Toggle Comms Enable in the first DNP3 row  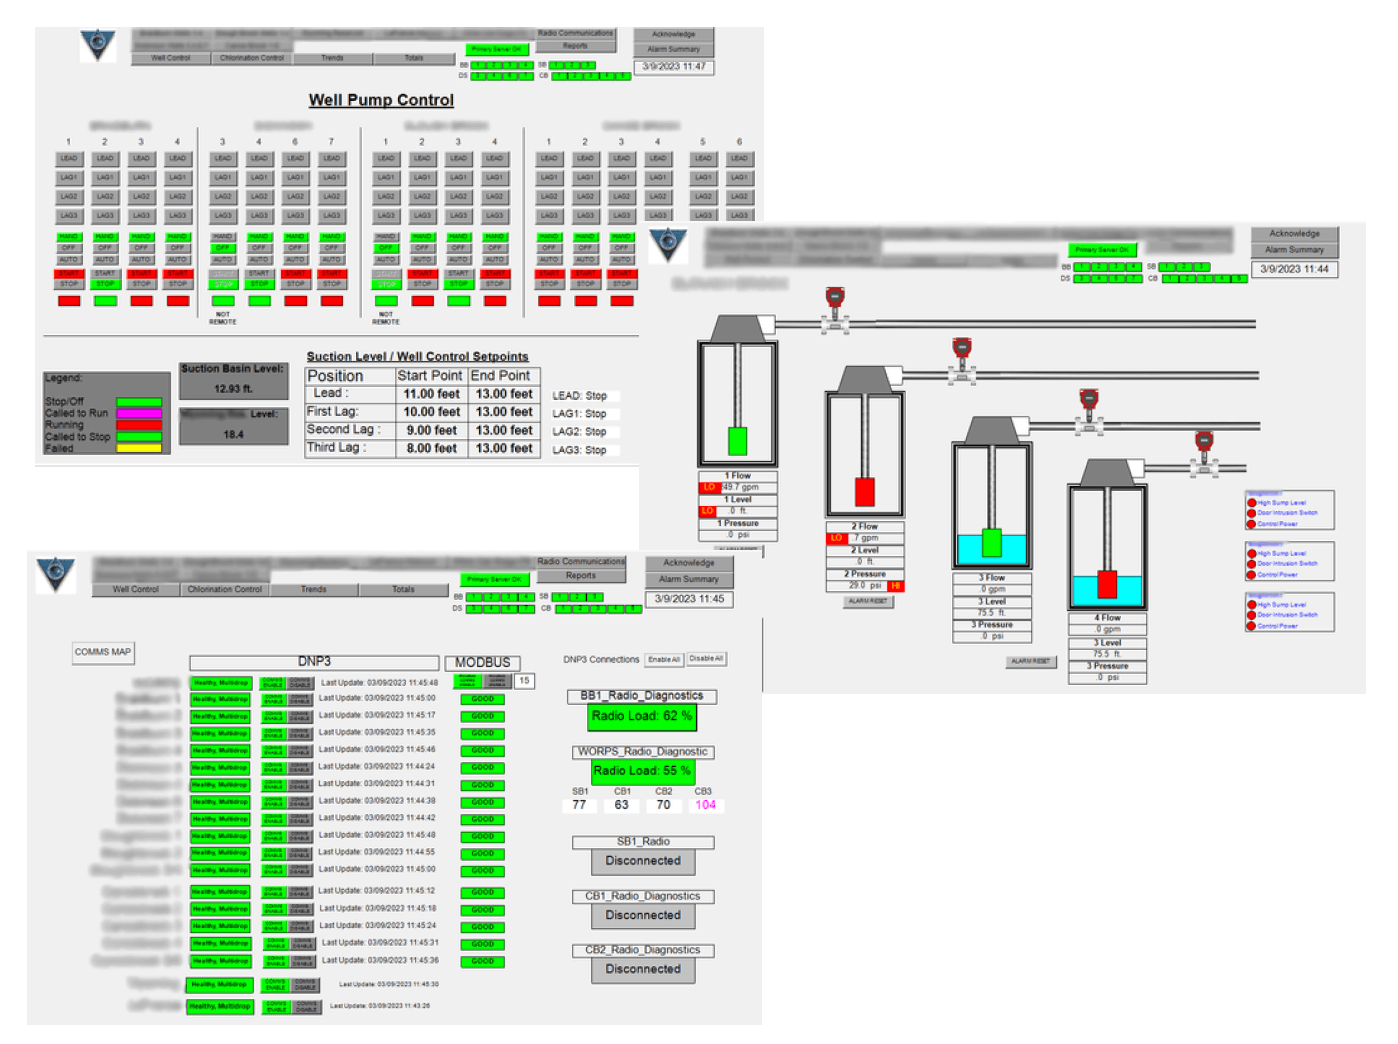coord(273,683)
